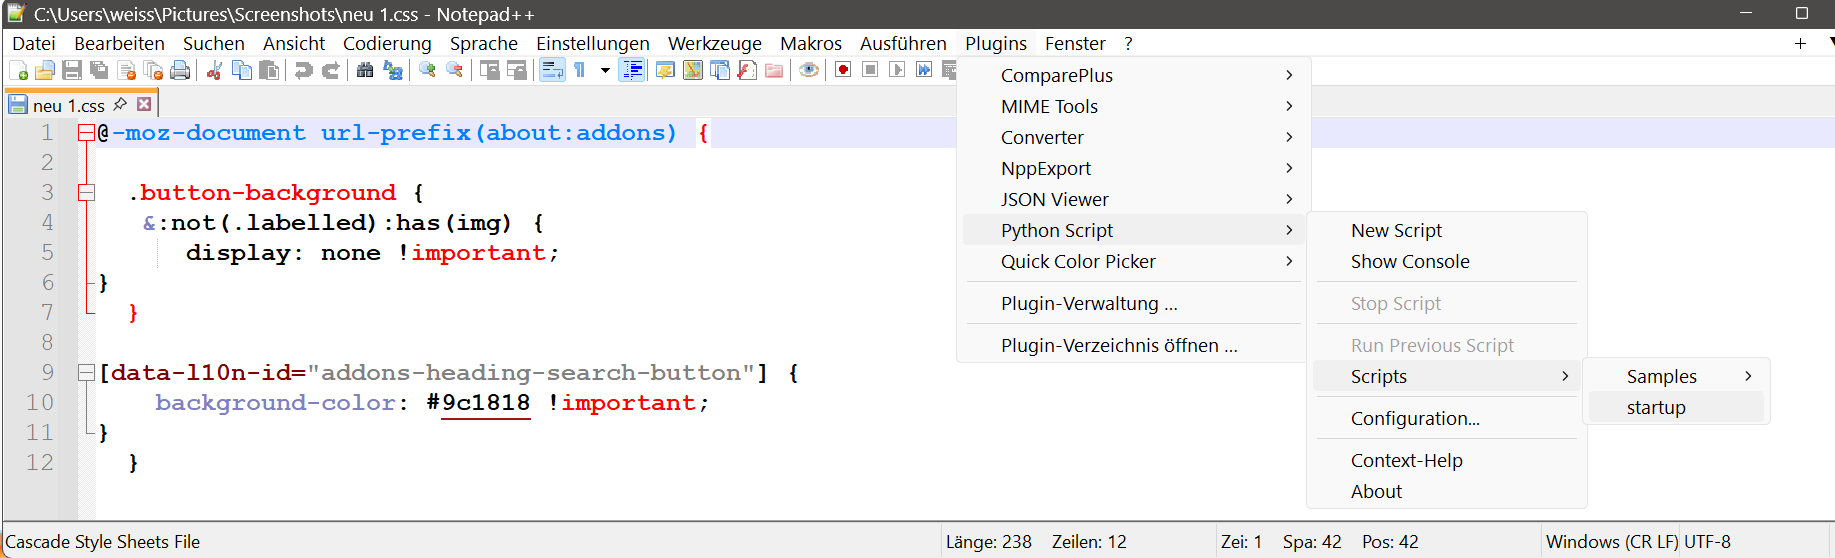Click the Cut scissors icon

[x=214, y=70]
